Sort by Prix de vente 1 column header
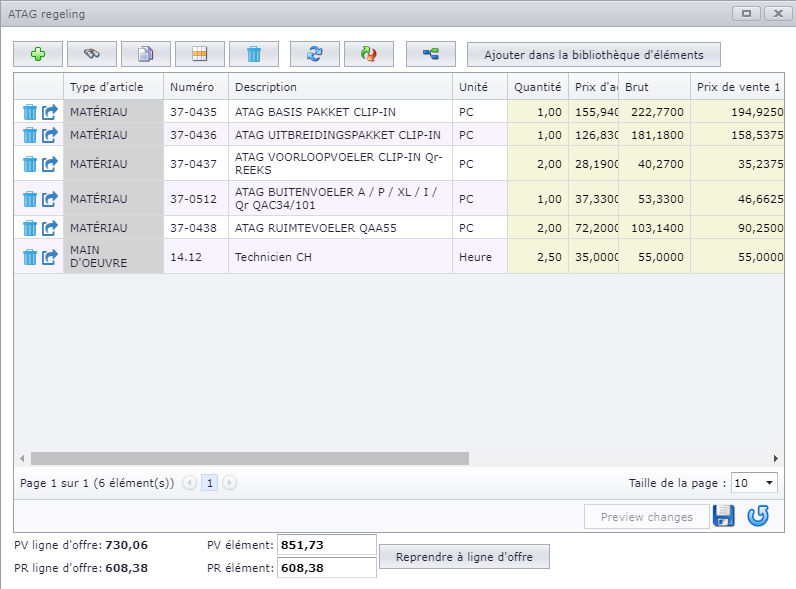This screenshot has width=796, height=589. (737, 87)
